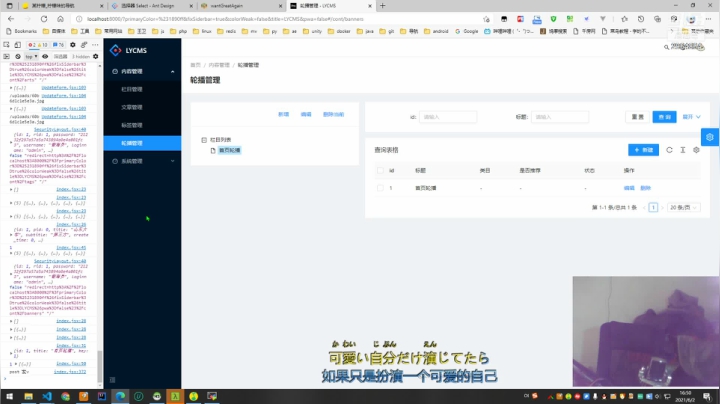
Task: Open table column settings gear
Action: pos(696,150)
